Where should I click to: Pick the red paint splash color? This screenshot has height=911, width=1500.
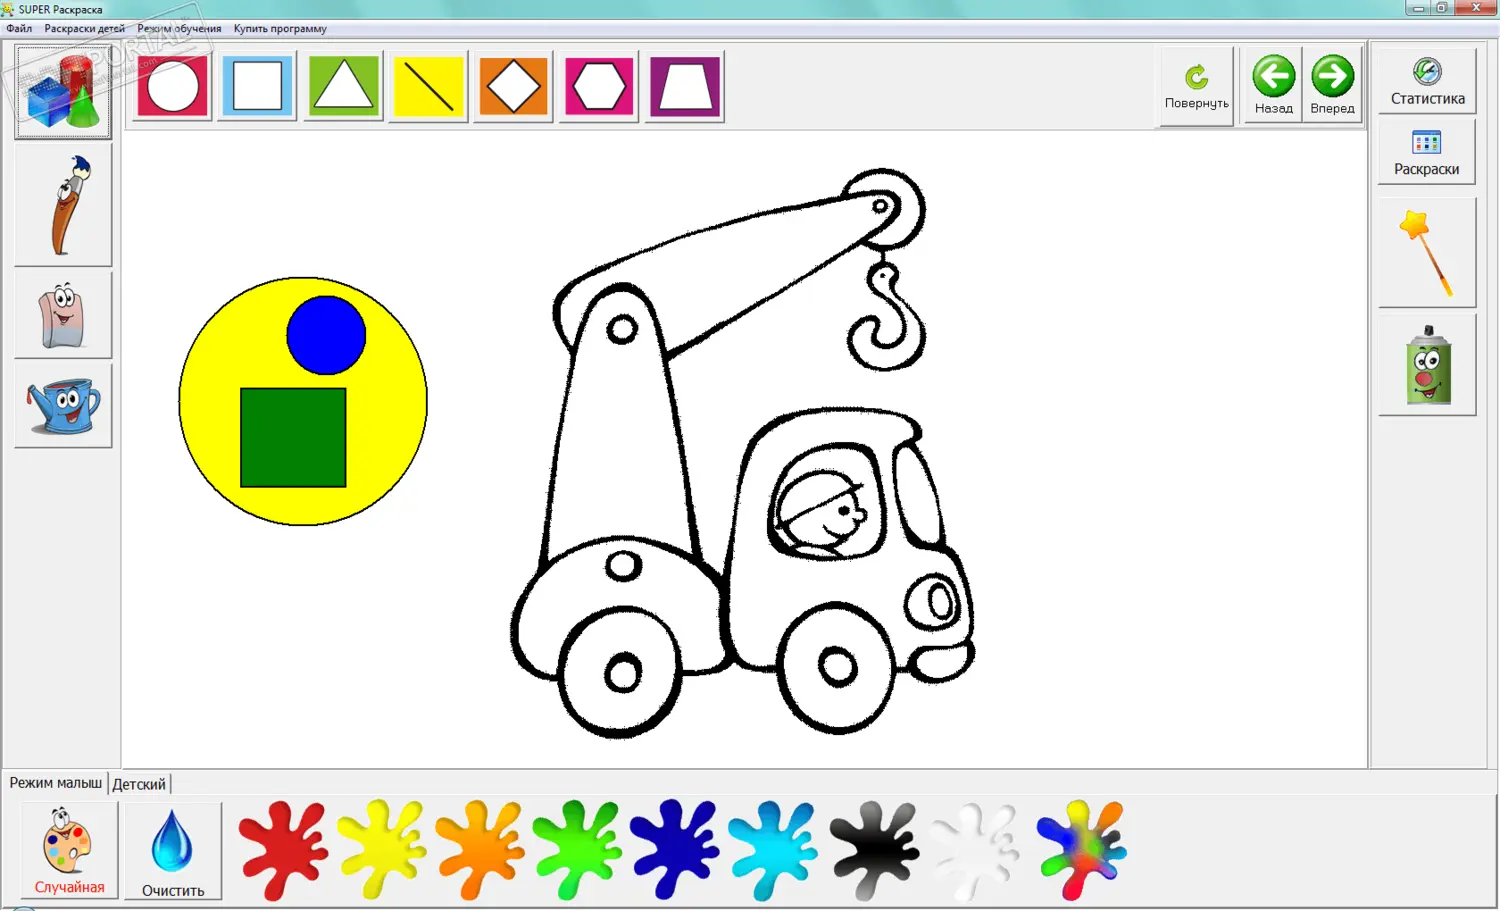(x=283, y=849)
